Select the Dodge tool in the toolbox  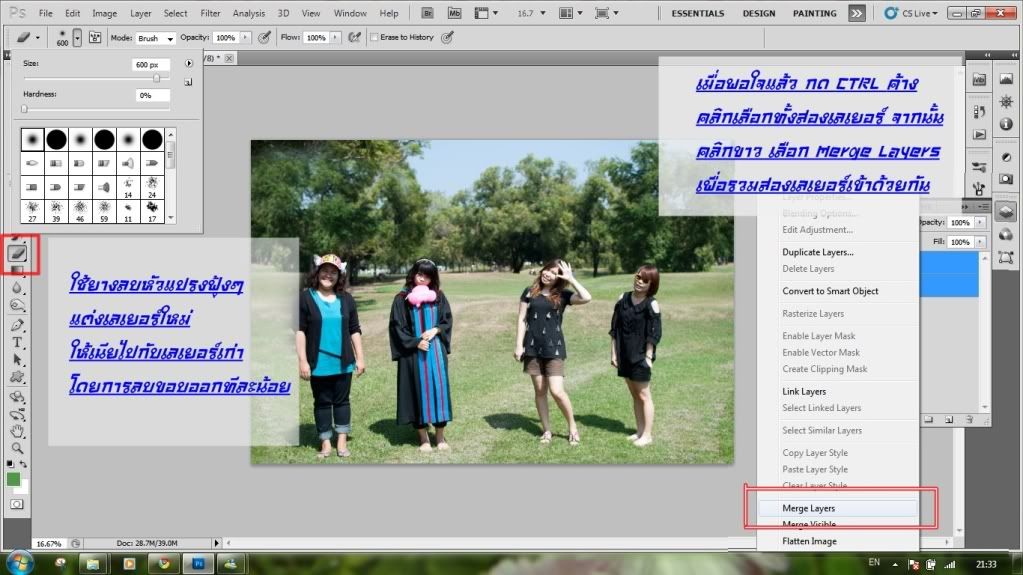18,305
